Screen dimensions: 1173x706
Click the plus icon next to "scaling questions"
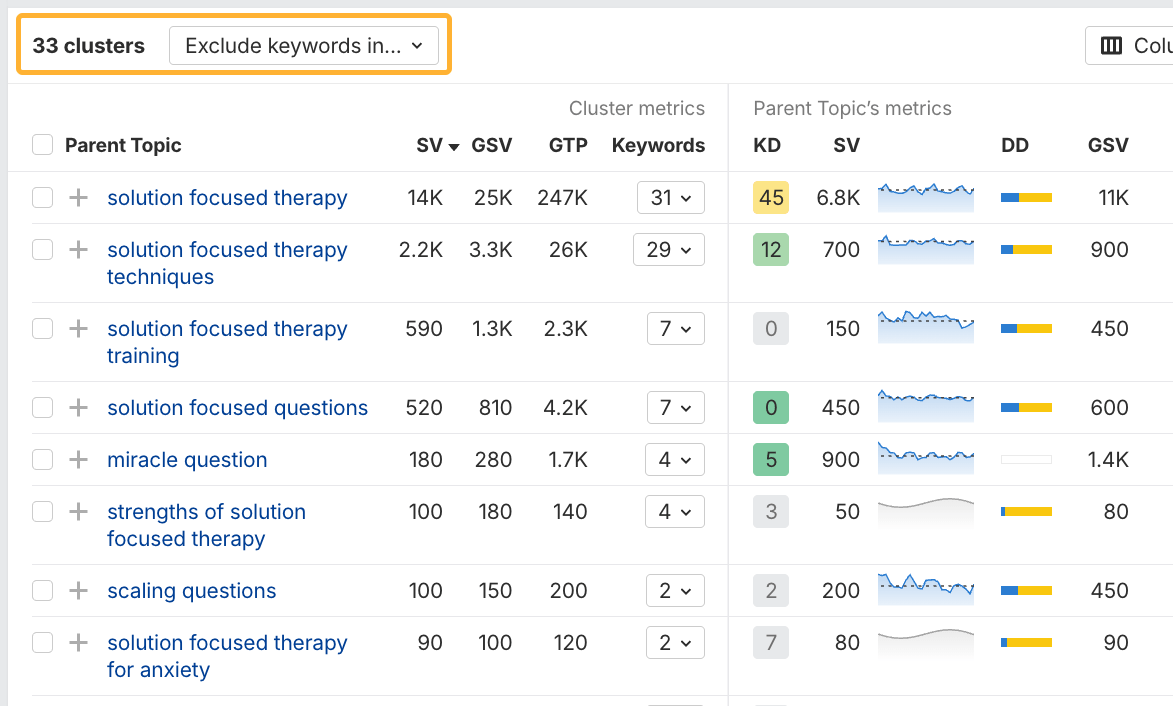click(x=78, y=590)
